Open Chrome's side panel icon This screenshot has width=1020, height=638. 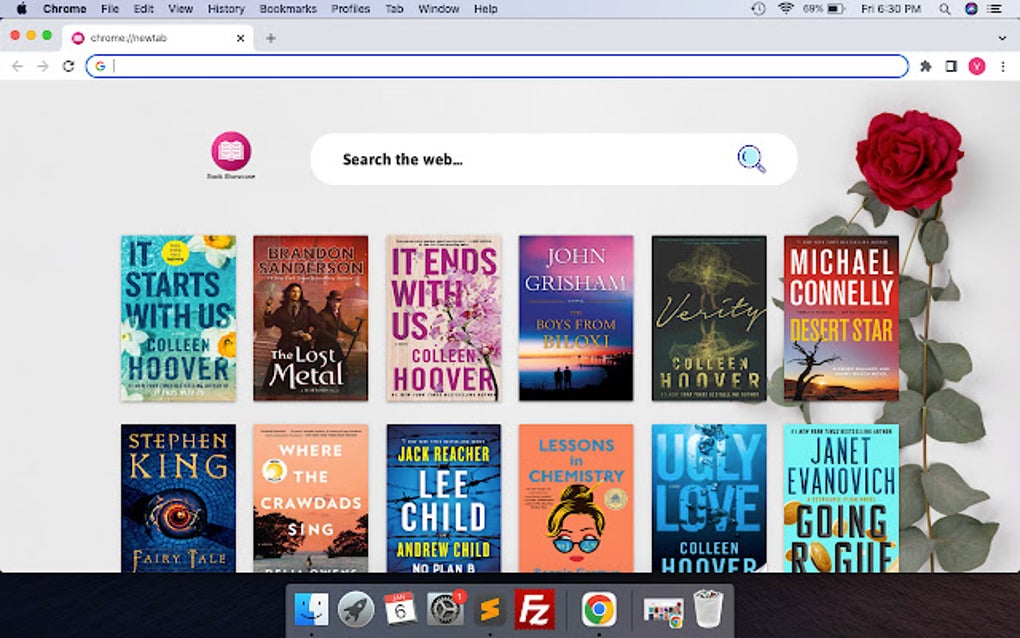click(952, 66)
